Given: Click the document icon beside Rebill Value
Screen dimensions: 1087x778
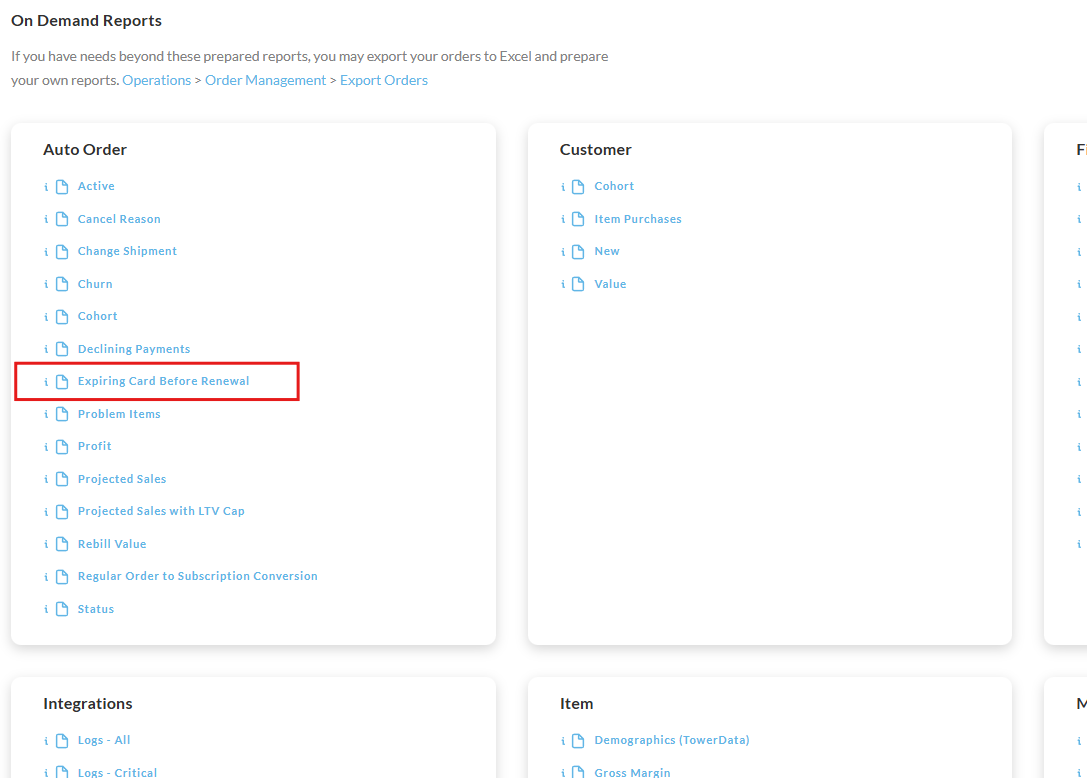Looking at the screenshot, I should click(x=62, y=544).
